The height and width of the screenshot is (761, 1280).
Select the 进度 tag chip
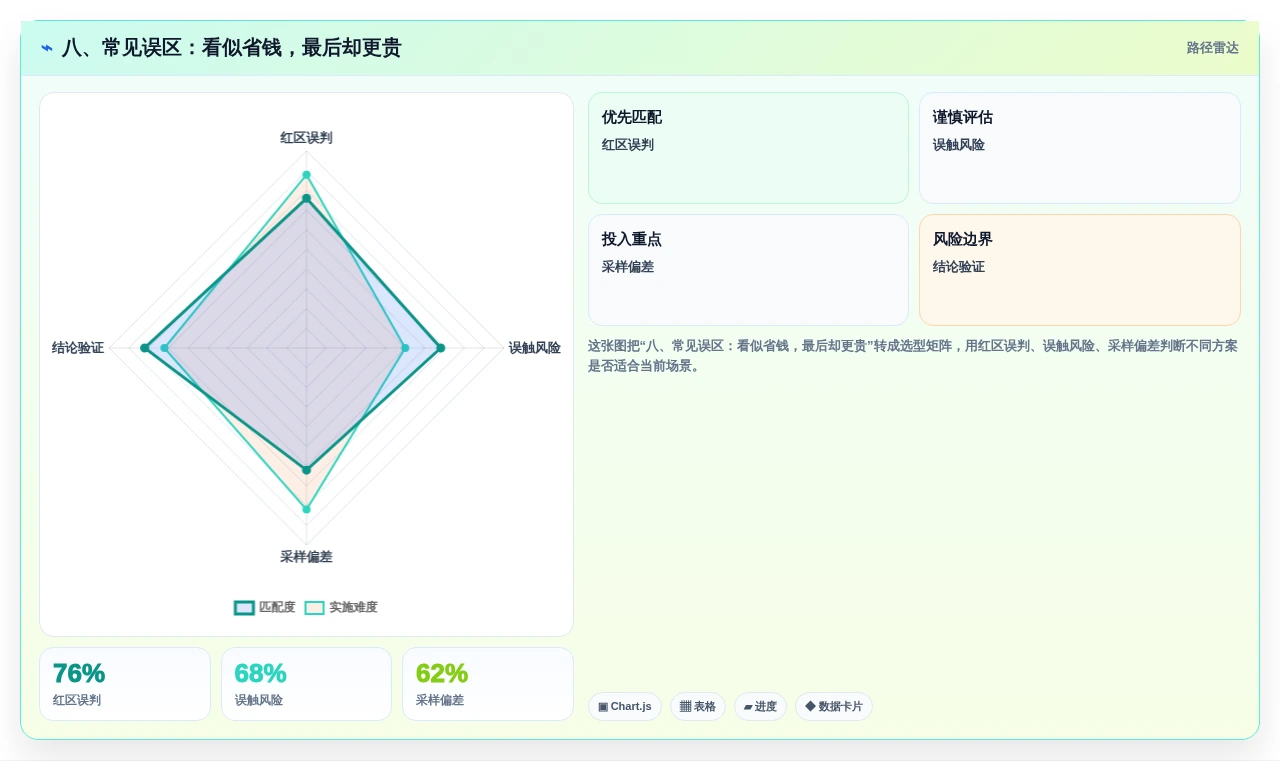click(760, 706)
